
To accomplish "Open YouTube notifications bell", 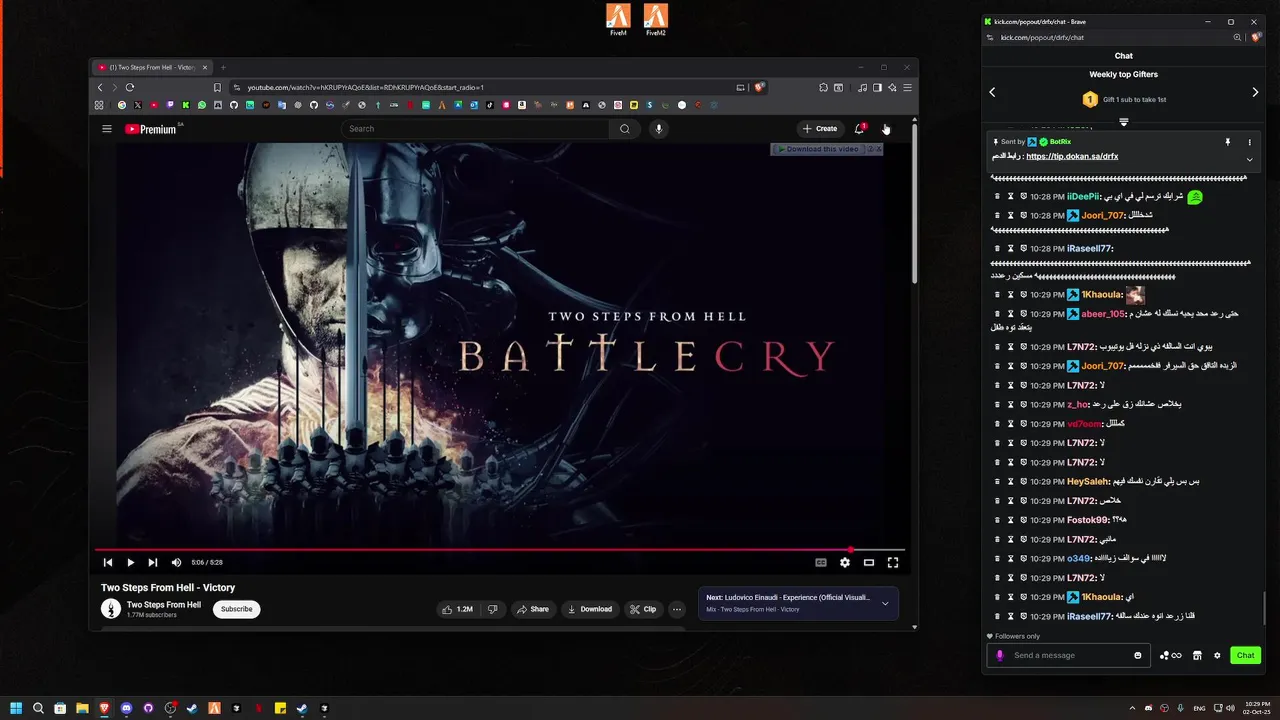I will 860,129.
